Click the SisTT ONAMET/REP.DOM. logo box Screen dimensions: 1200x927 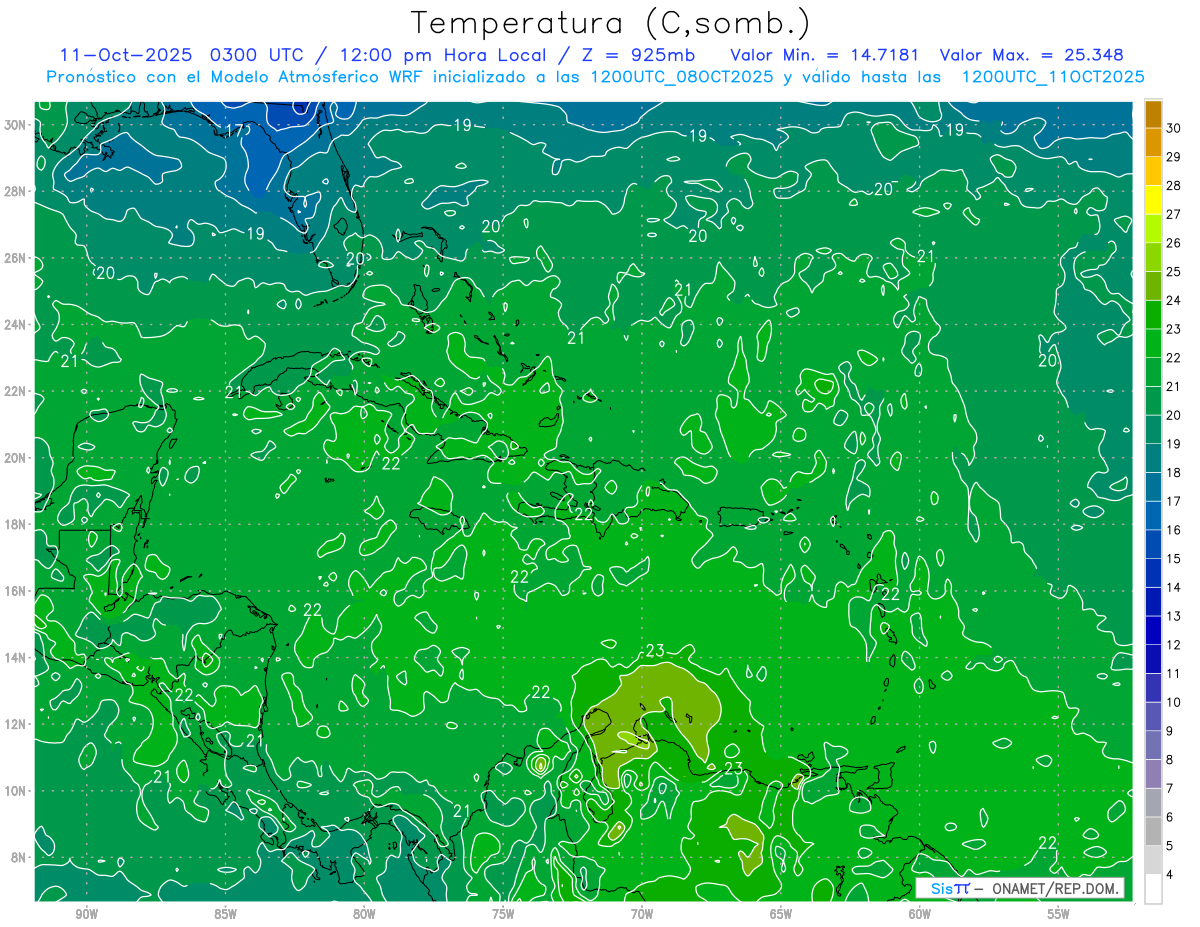[1020, 888]
